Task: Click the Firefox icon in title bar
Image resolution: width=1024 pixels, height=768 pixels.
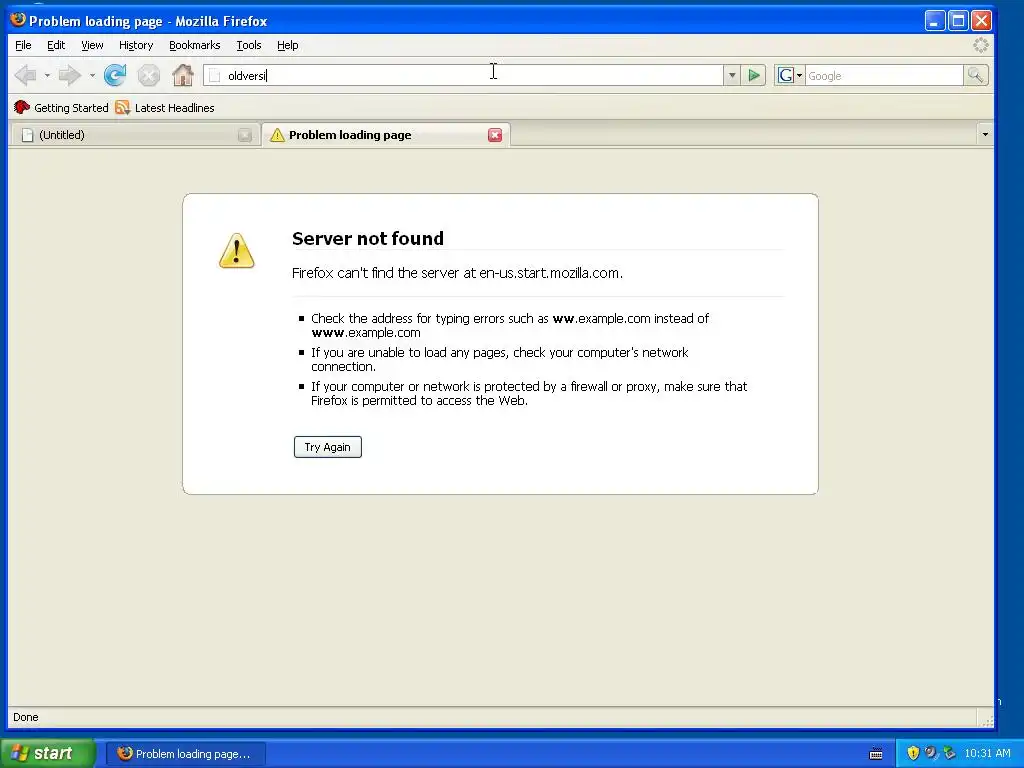Action: pos(18,20)
